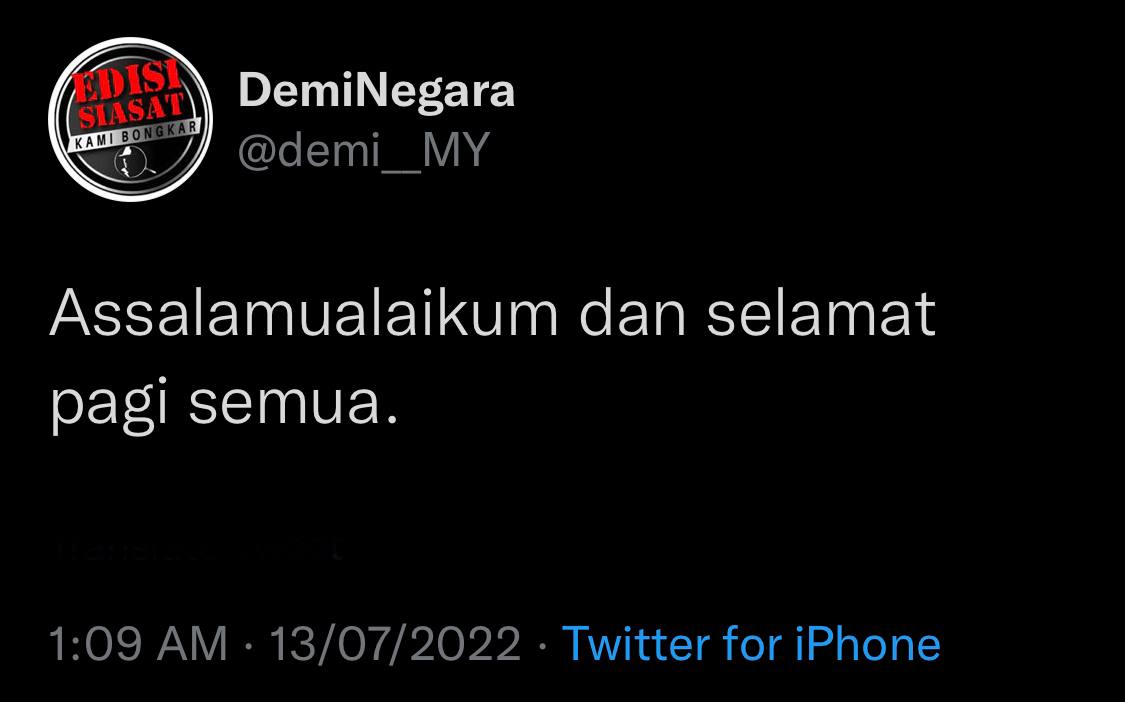Click the dot separator before Twitter for iPhone

click(x=542, y=645)
